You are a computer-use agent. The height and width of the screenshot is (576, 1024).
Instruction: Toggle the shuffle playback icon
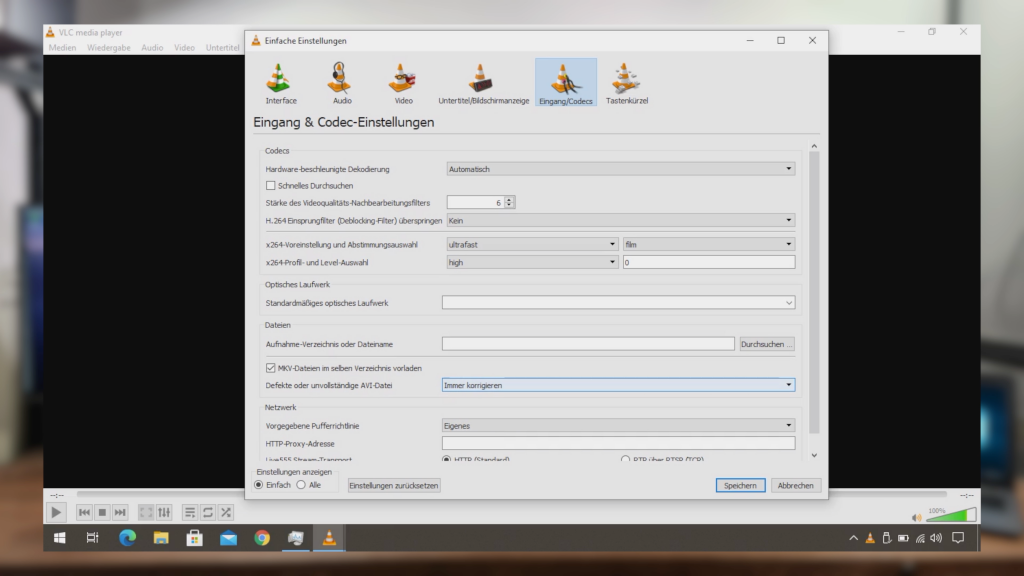point(226,512)
